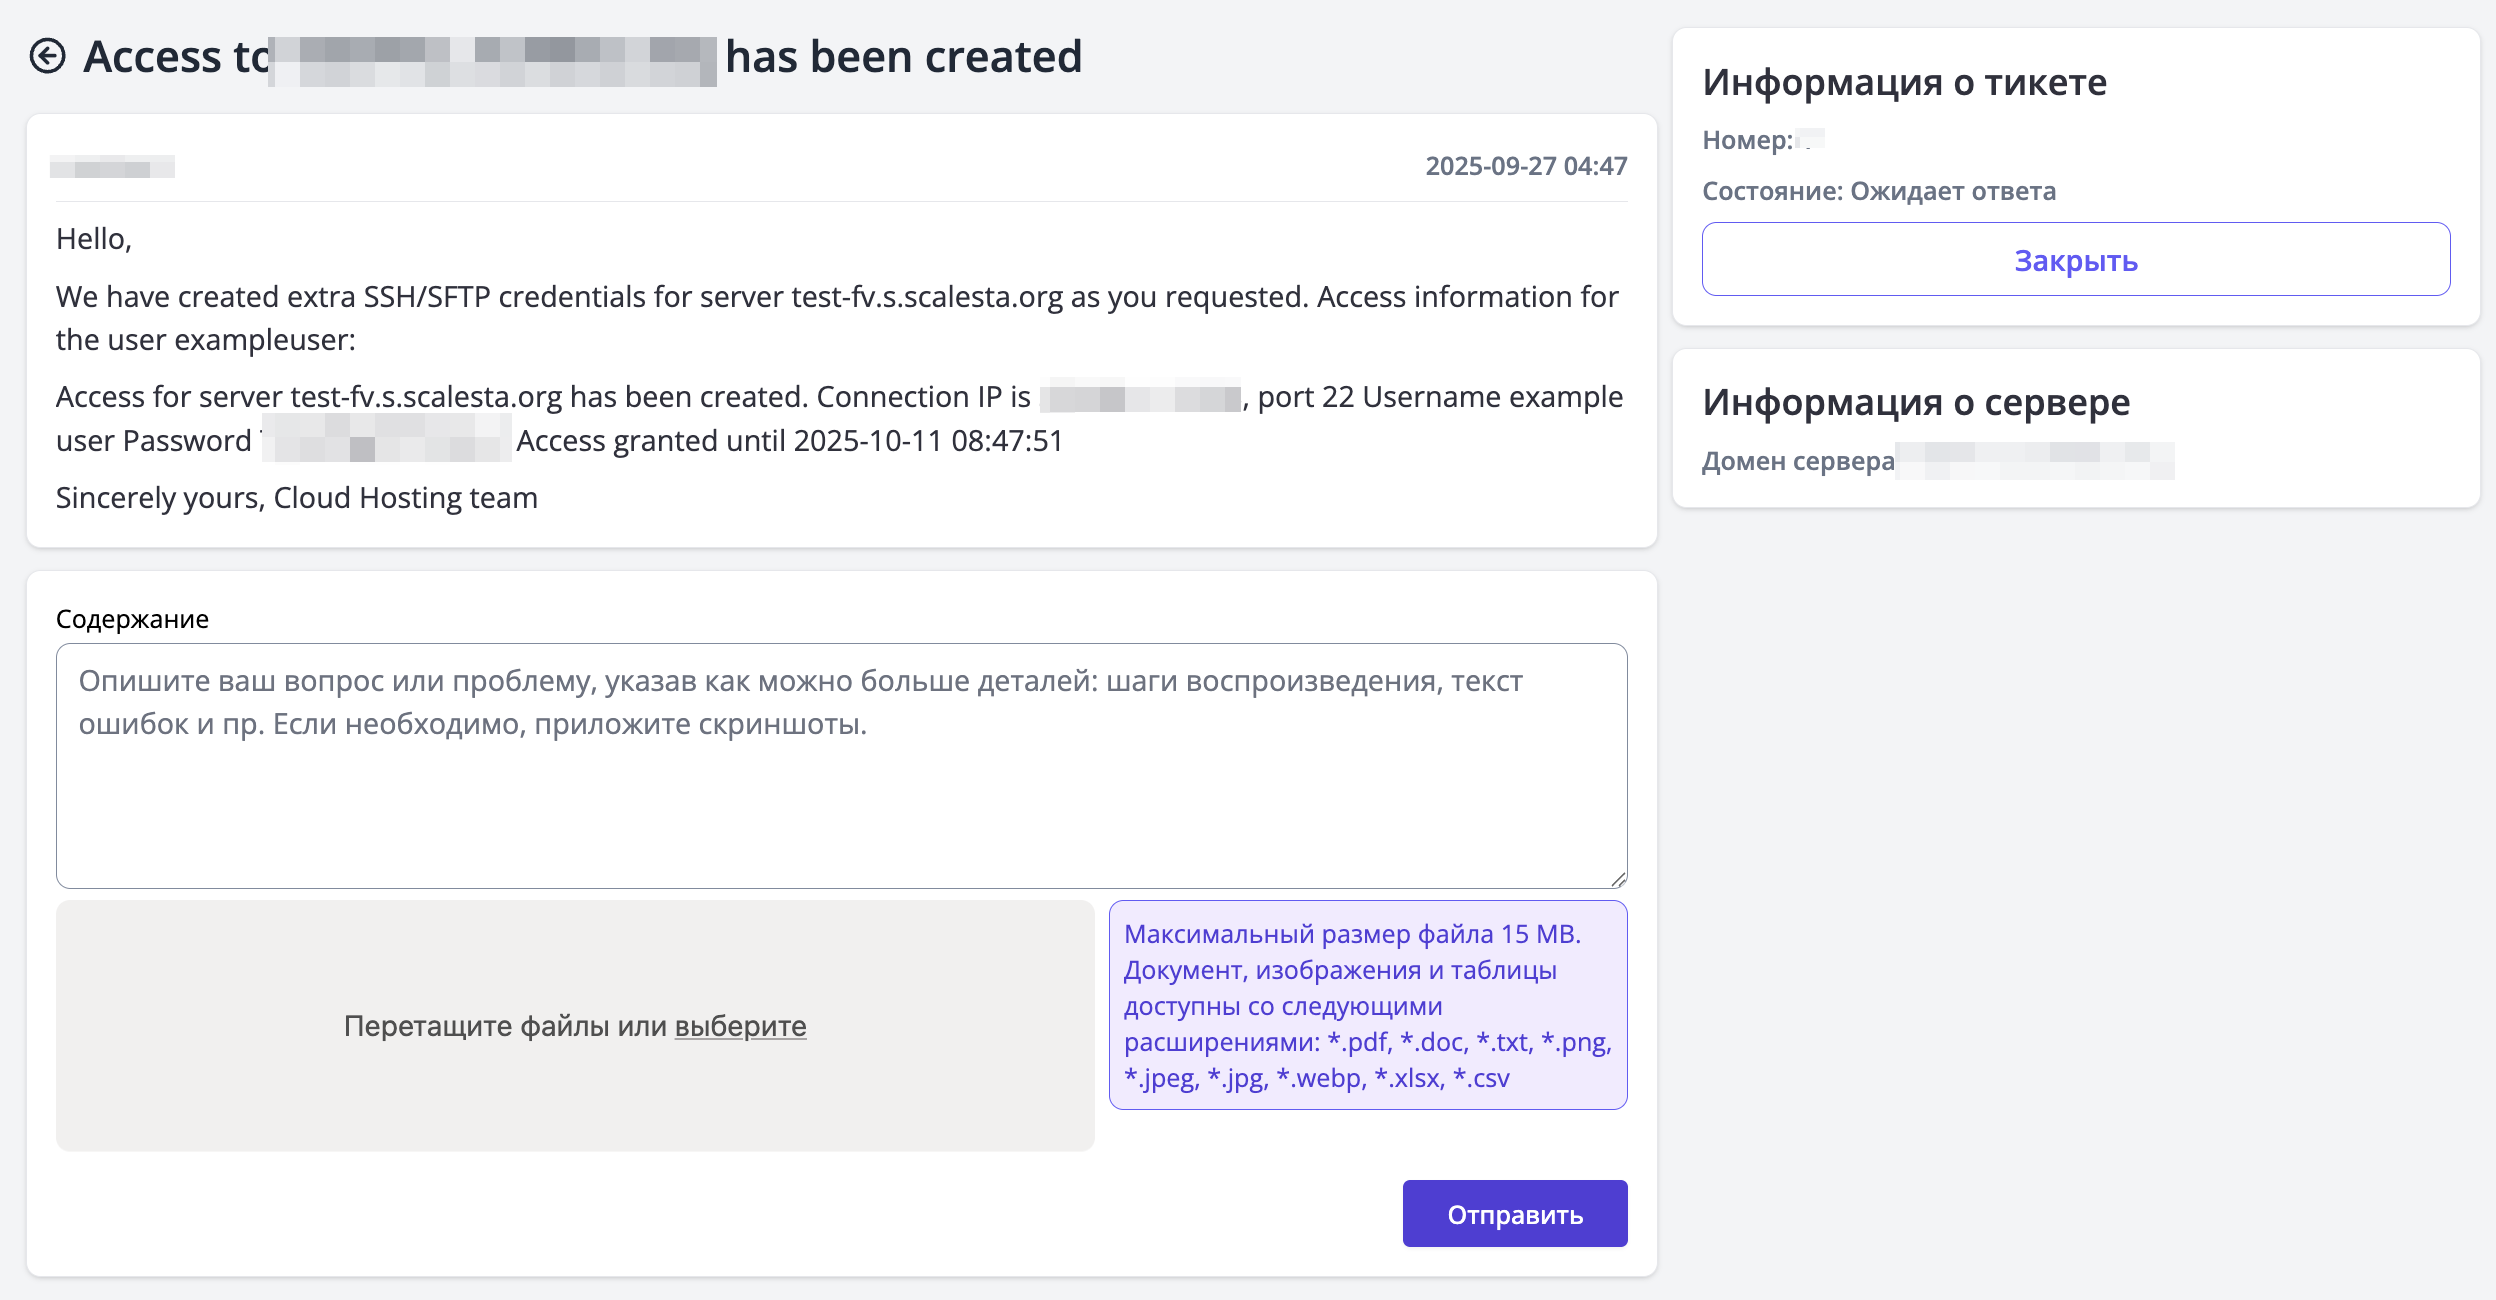This screenshot has width=2496, height=1300.
Task: Click the Номер ticket number label
Action: 1747,140
